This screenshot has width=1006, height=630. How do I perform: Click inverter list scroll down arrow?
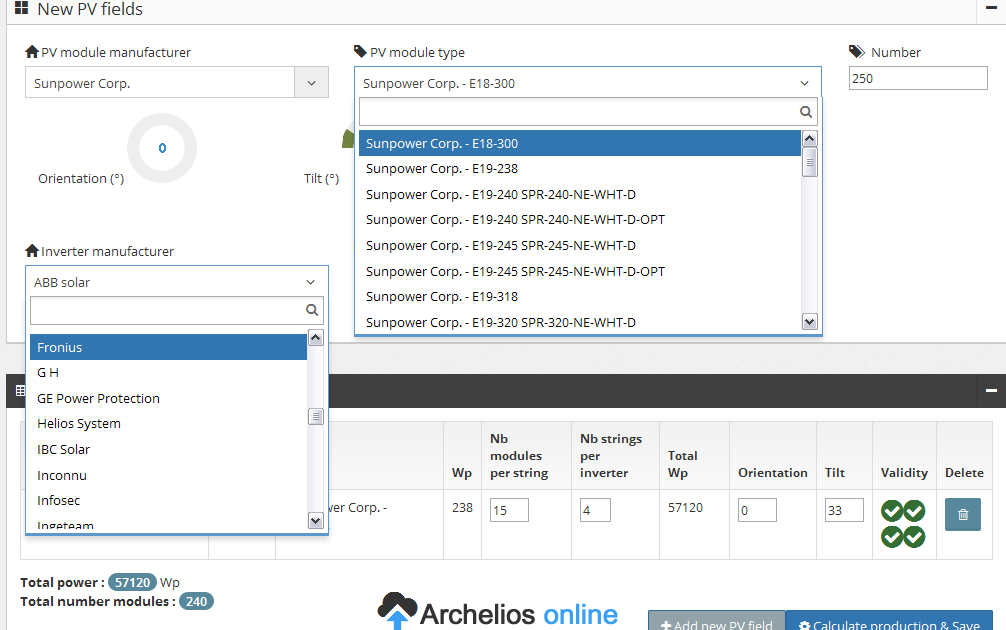(x=316, y=520)
